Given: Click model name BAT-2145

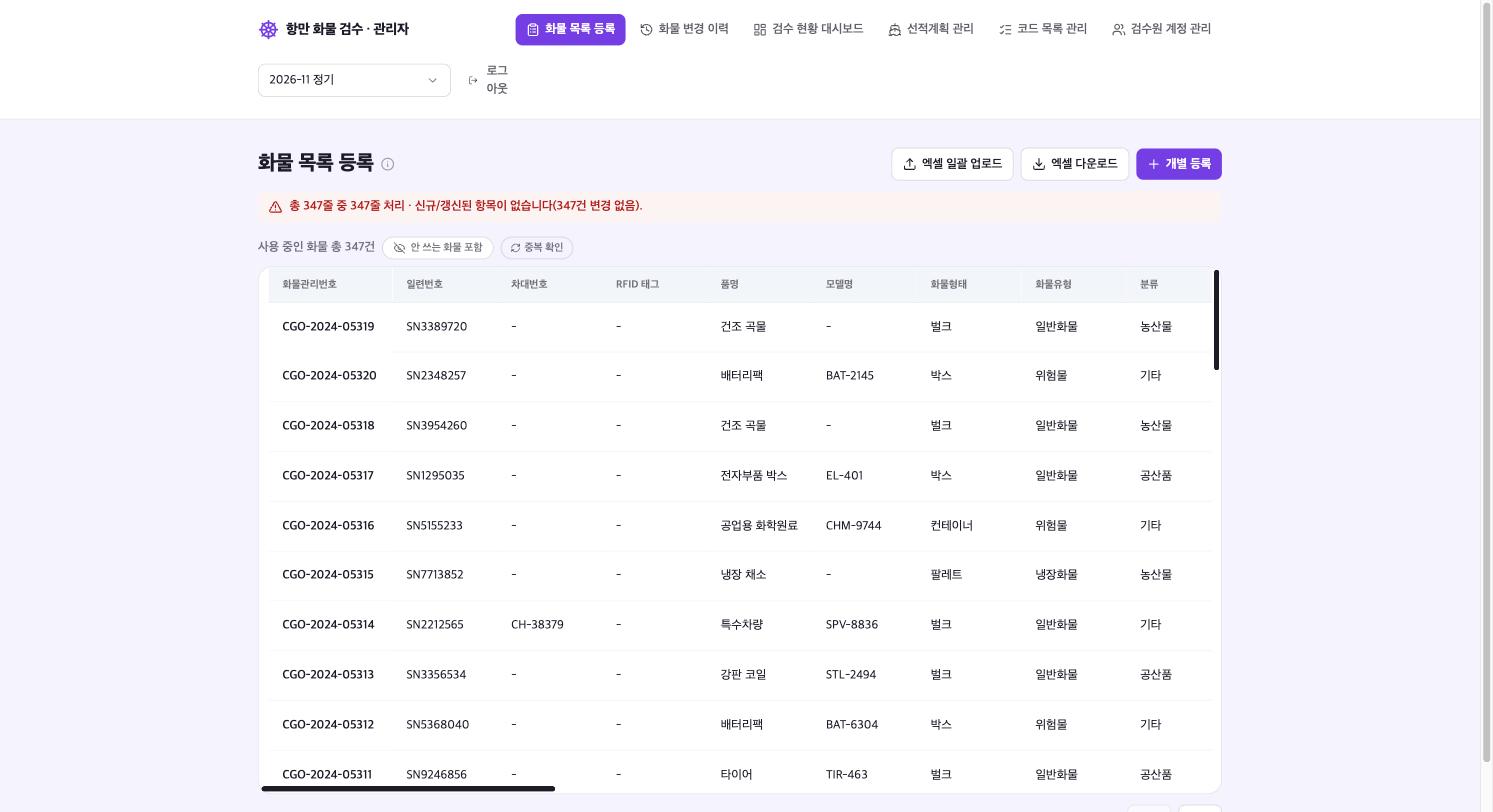Looking at the screenshot, I should pos(850,376).
